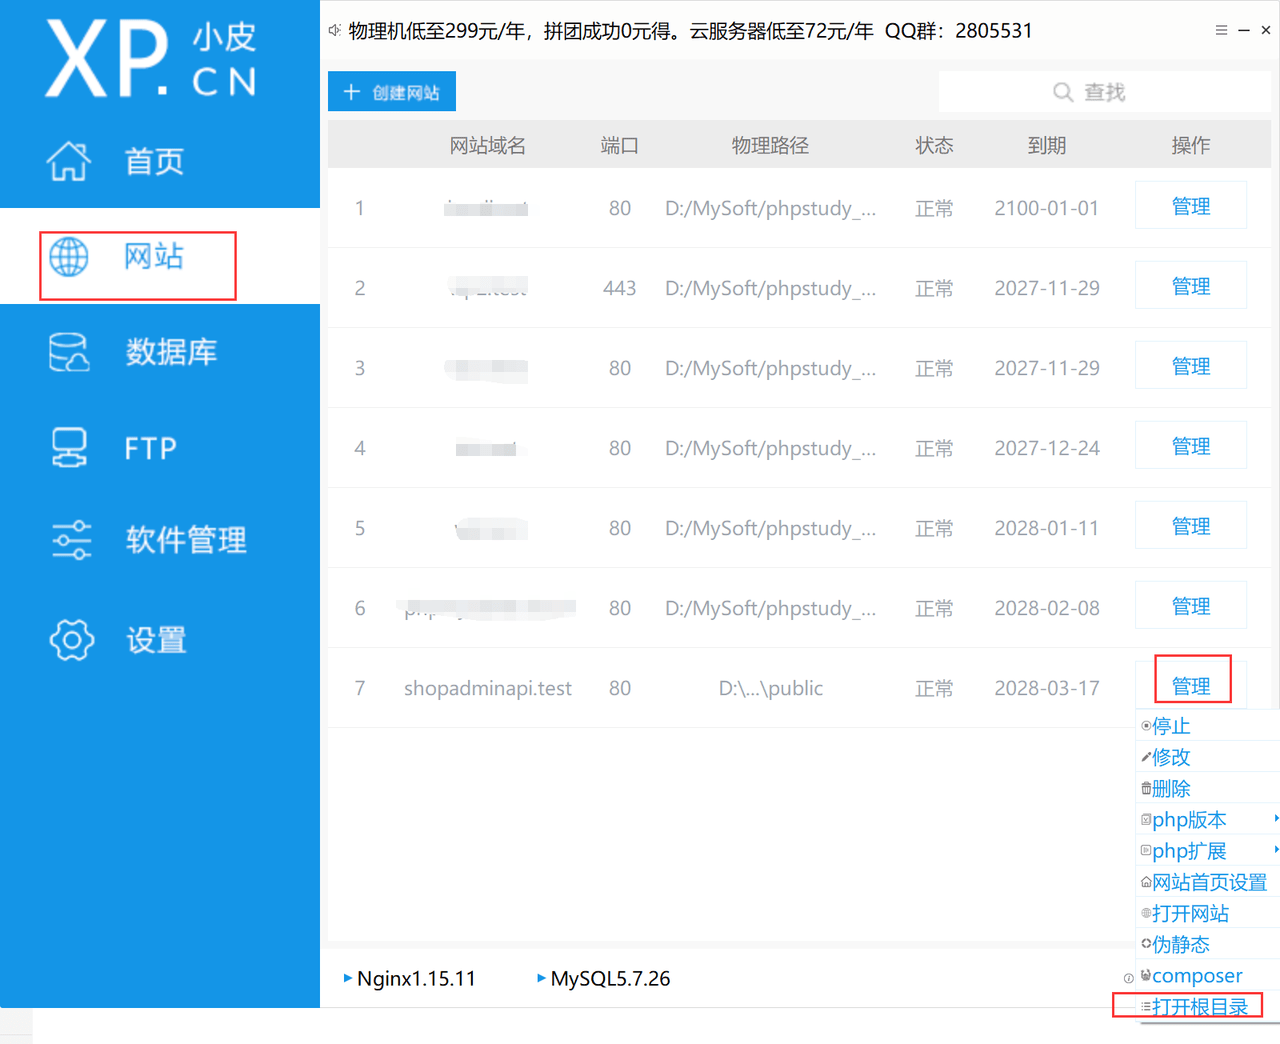Expand the php版本 submenu
The height and width of the screenshot is (1044, 1280).
point(1208,819)
